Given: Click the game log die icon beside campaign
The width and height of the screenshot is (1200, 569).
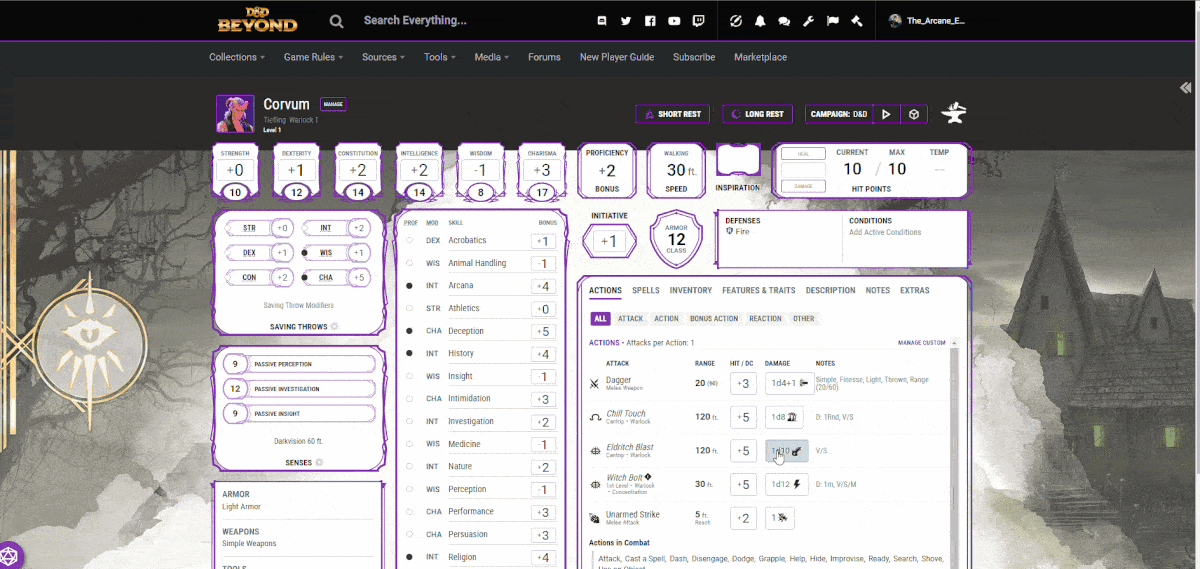Looking at the screenshot, I should [913, 114].
